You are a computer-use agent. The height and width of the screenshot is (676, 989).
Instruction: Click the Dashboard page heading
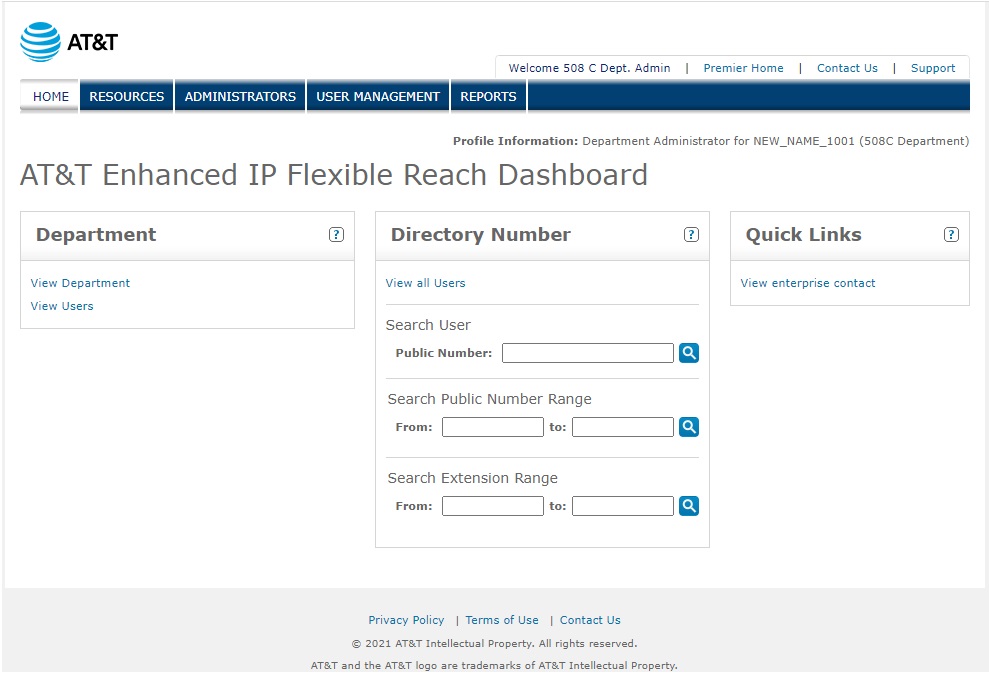tap(334, 175)
